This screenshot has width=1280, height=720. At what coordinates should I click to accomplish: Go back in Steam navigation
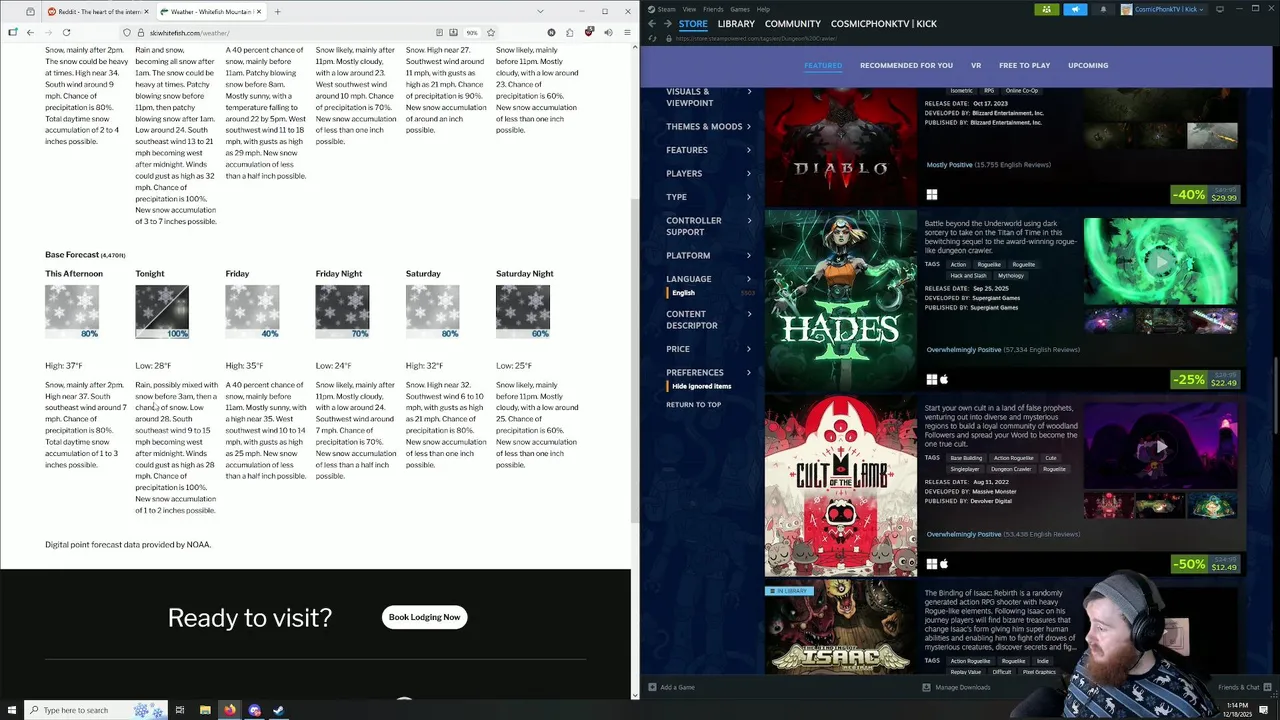click(652, 23)
